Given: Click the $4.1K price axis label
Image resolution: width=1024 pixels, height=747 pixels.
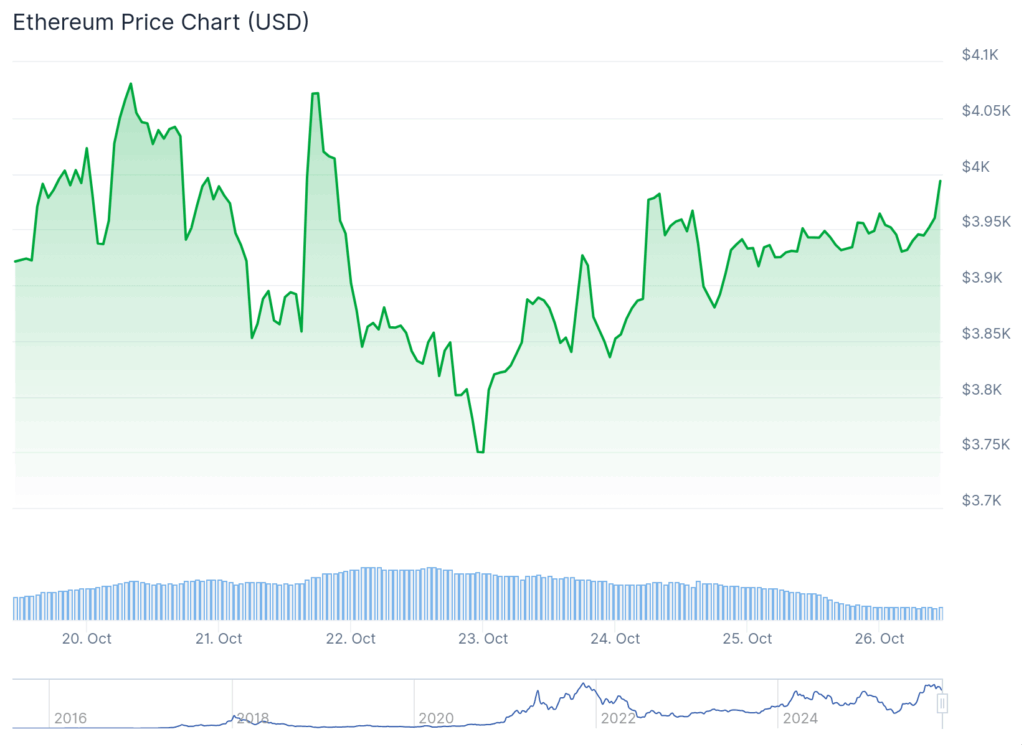Looking at the screenshot, I should click(980, 56).
